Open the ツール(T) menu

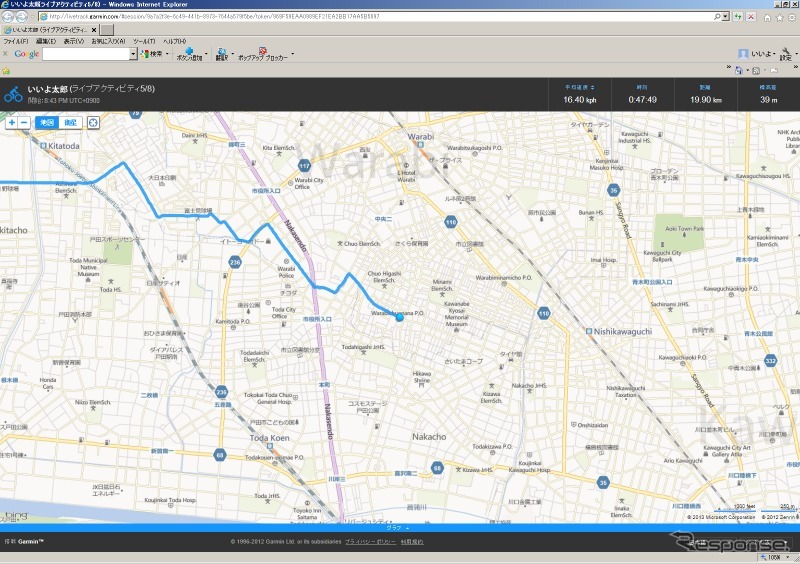pyautogui.click(x=144, y=41)
